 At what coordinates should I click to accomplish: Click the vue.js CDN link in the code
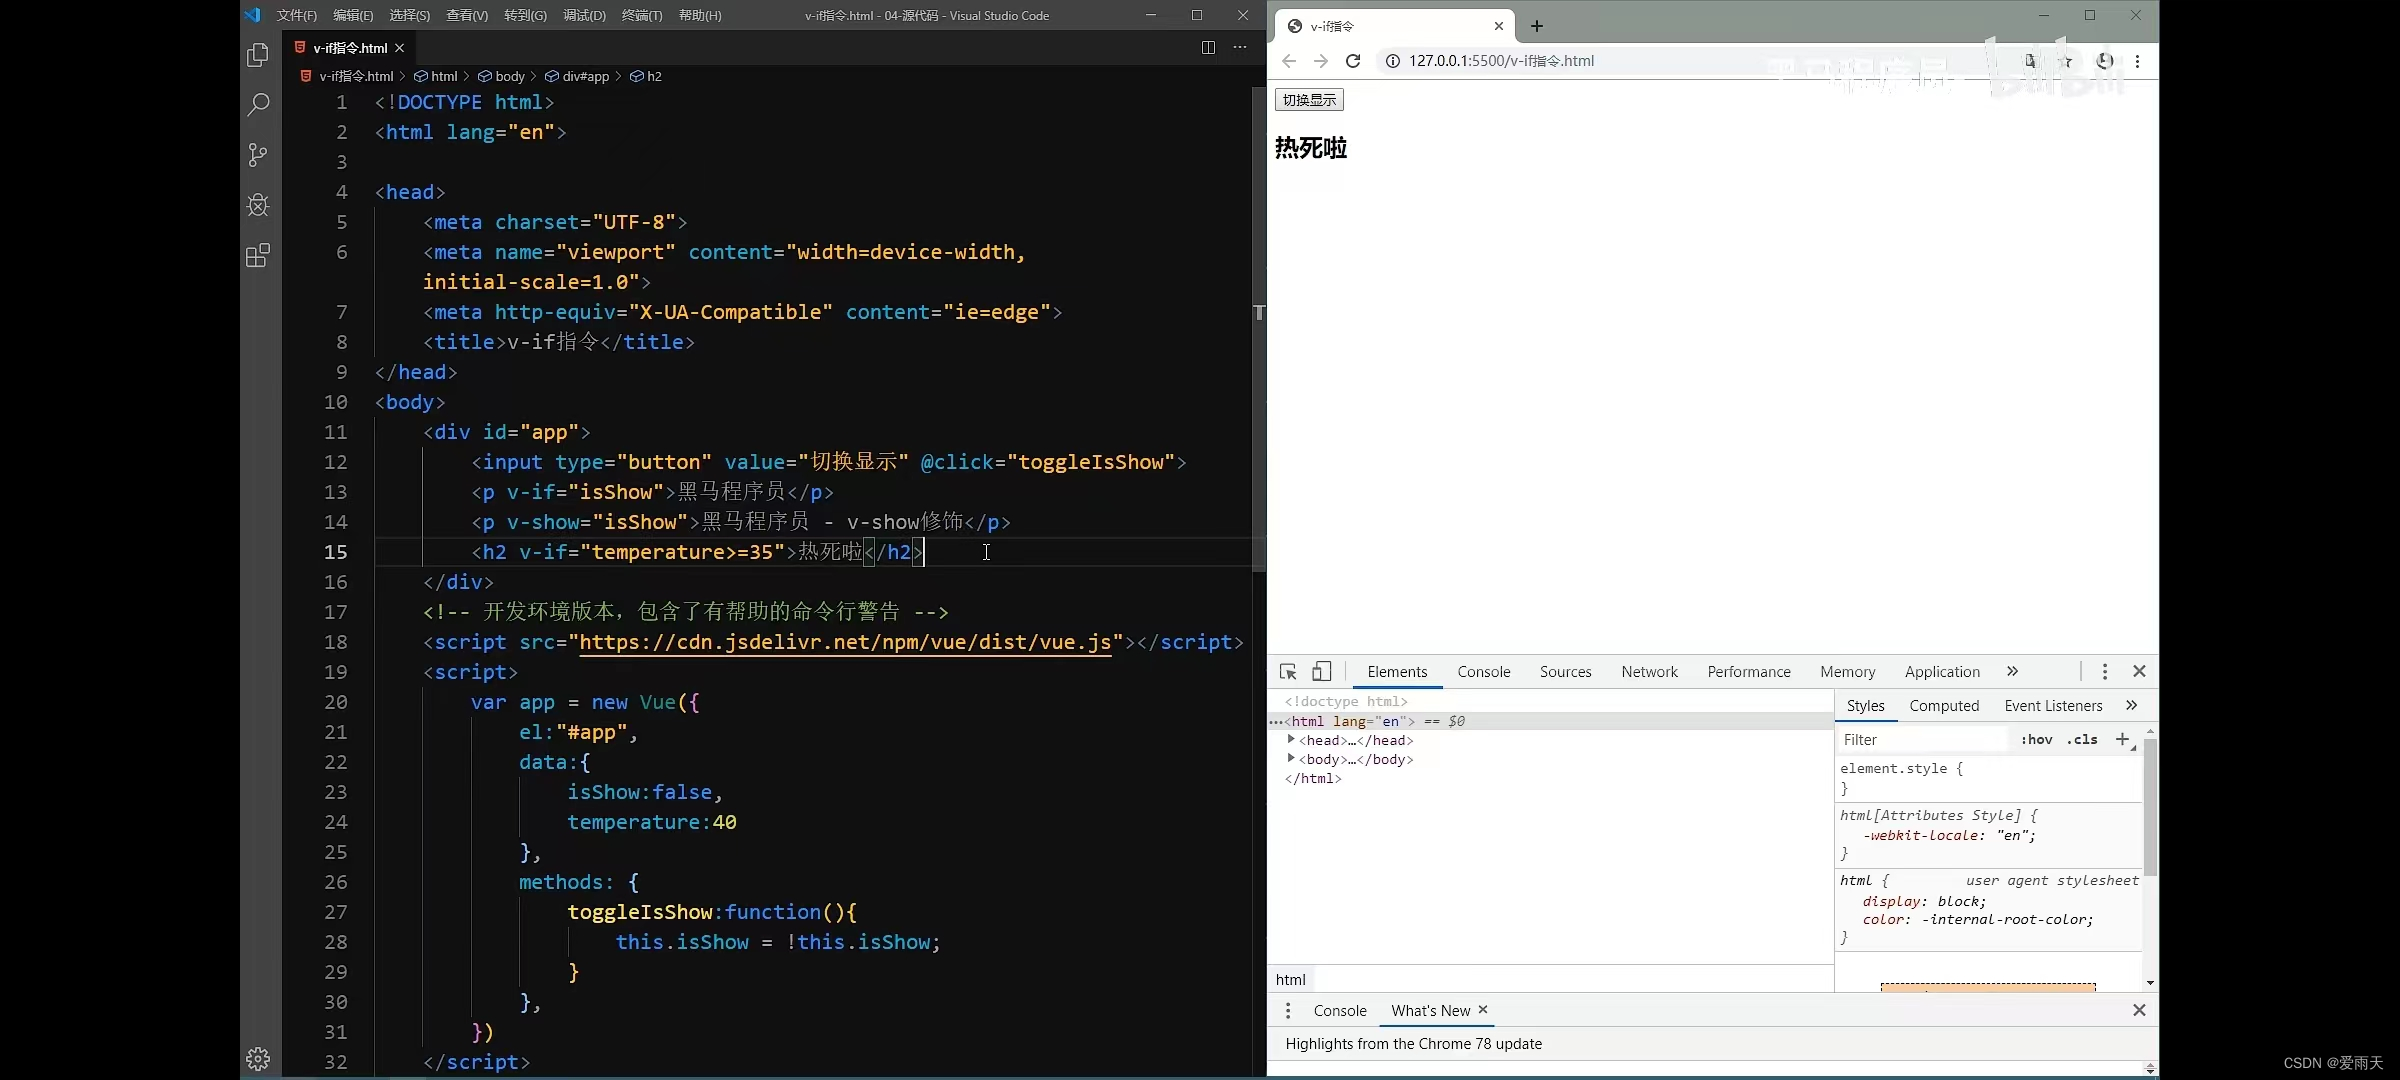845,643
